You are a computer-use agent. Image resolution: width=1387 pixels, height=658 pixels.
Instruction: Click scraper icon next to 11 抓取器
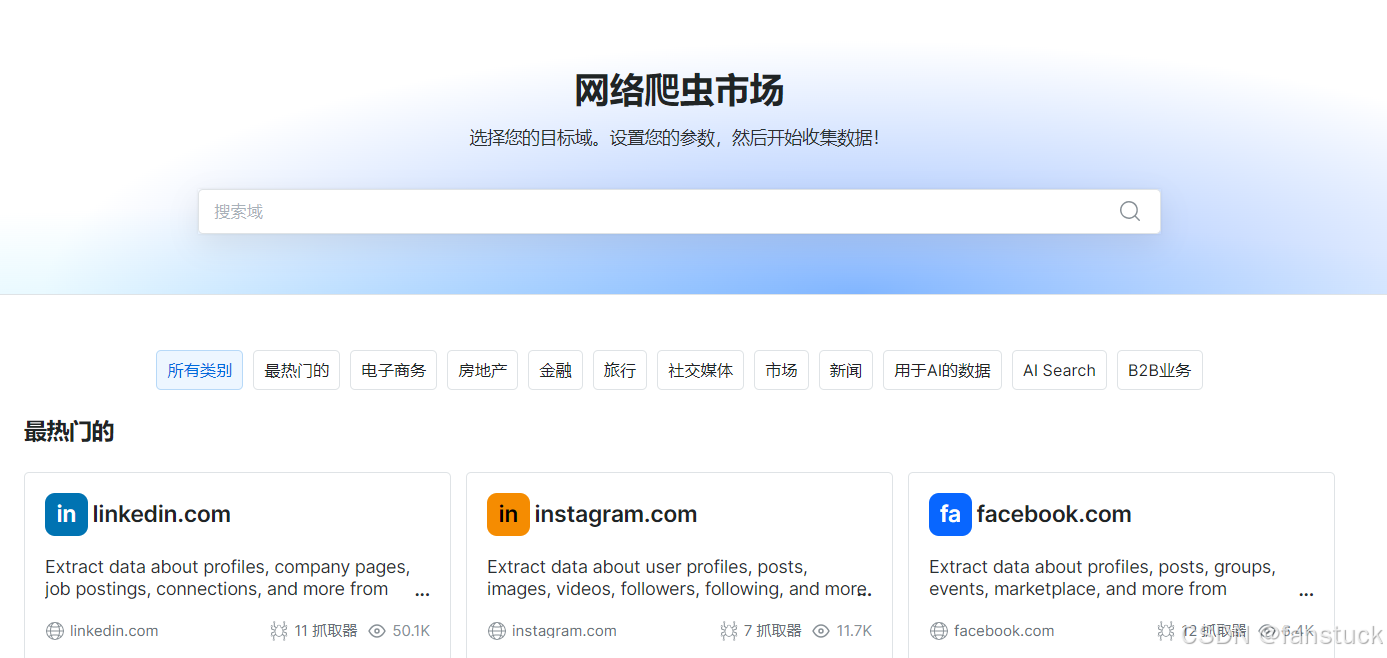tap(279, 631)
